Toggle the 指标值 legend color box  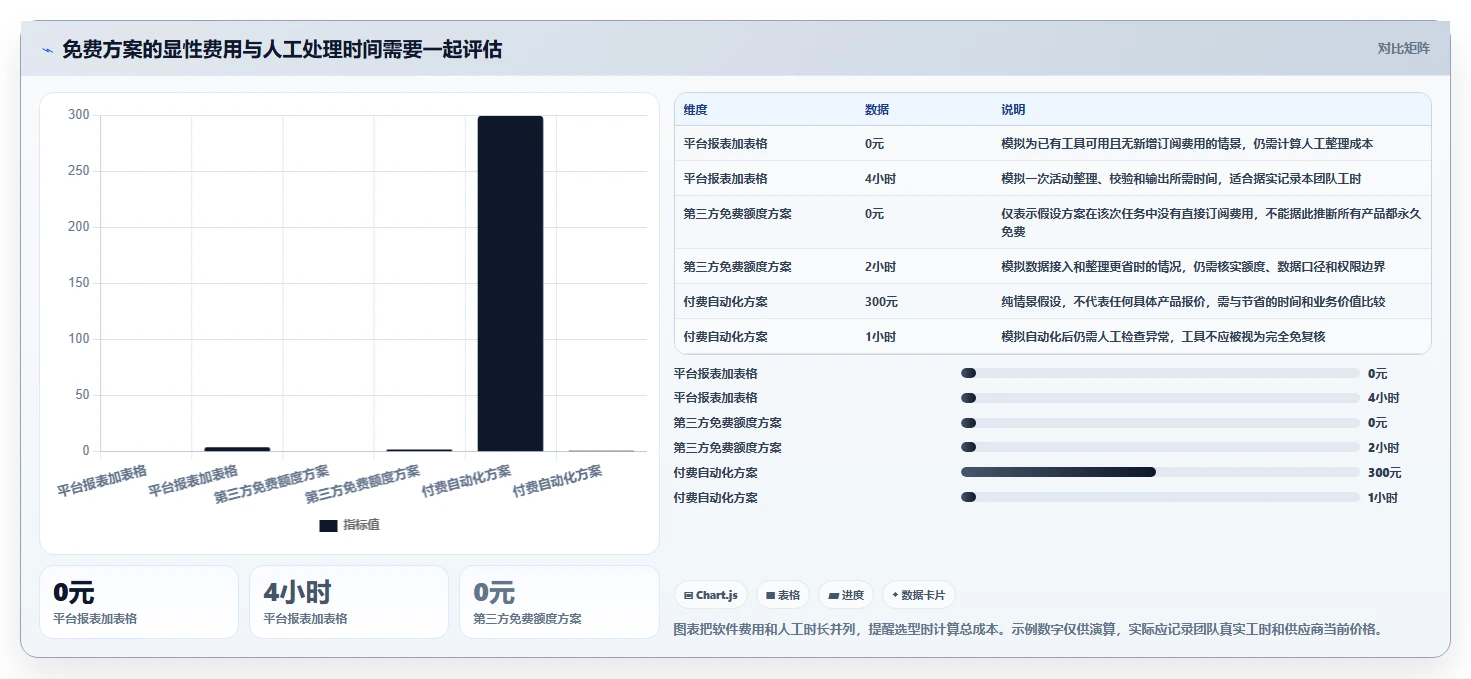pos(328,525)
